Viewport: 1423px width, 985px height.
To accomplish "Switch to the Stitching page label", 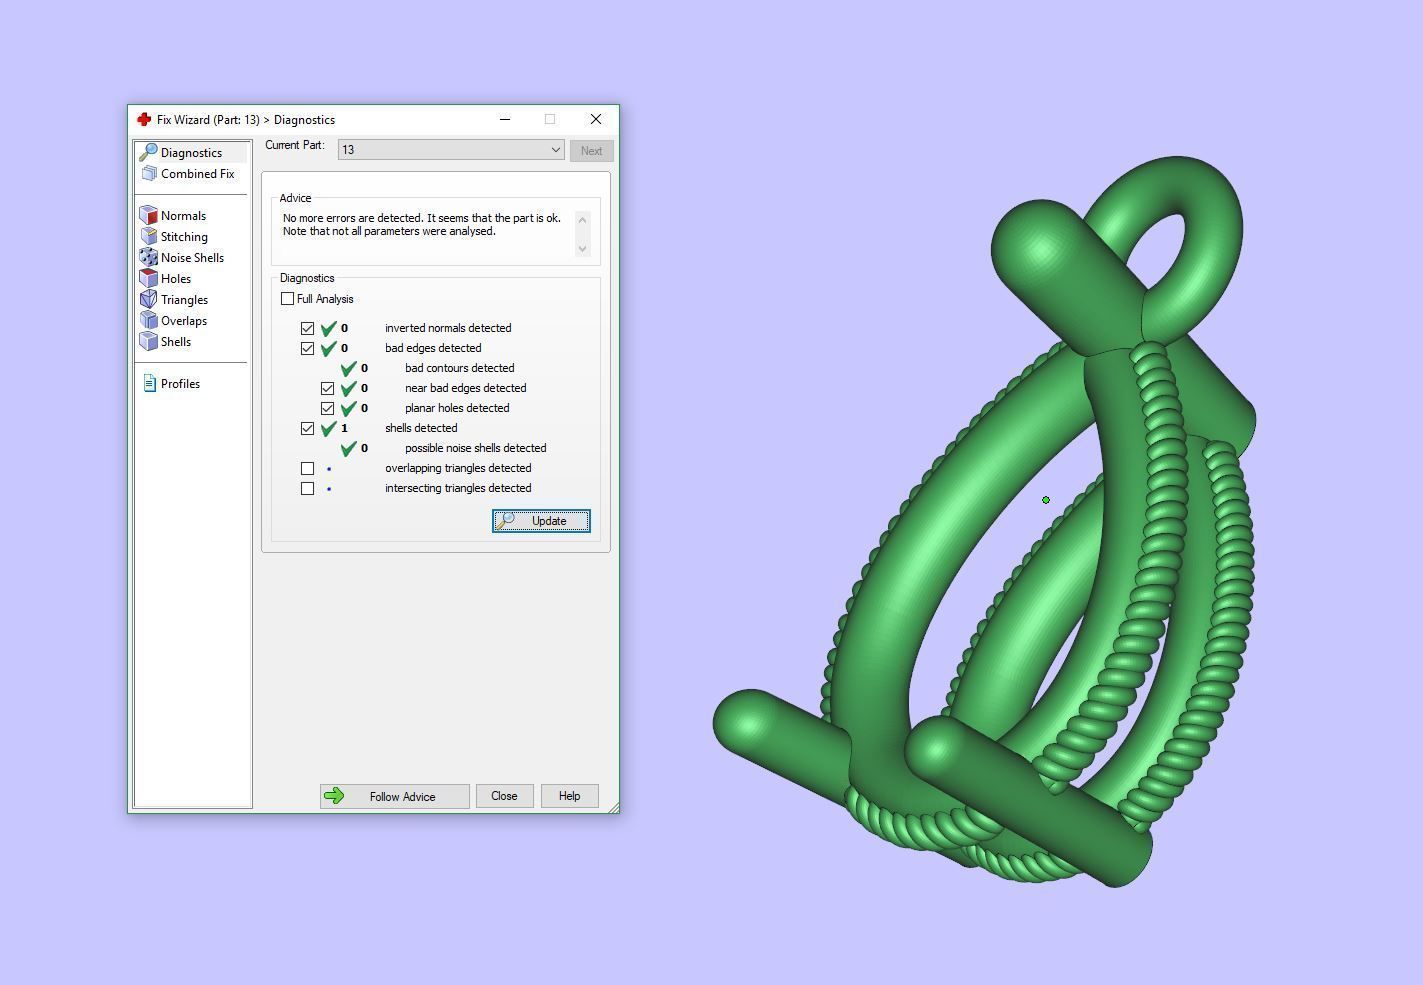I will 184,237.
